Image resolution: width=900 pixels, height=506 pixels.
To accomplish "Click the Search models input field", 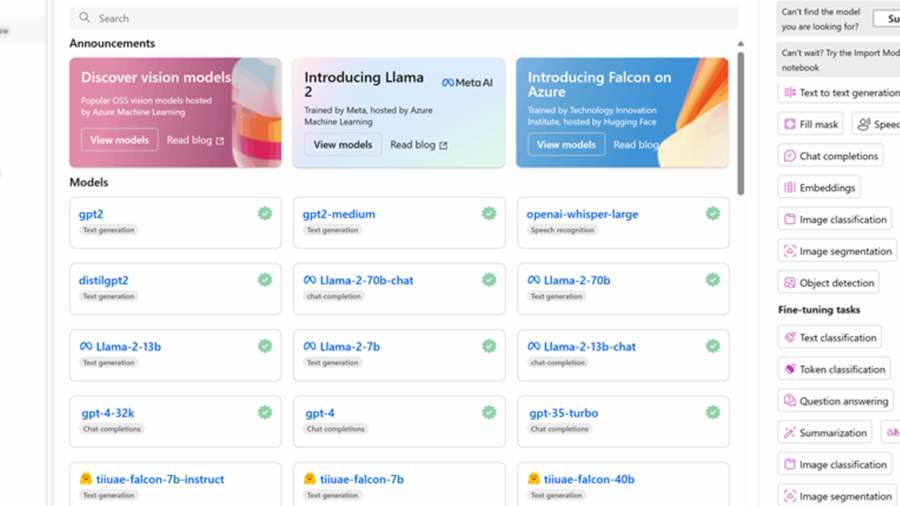I will click(404, 18).
